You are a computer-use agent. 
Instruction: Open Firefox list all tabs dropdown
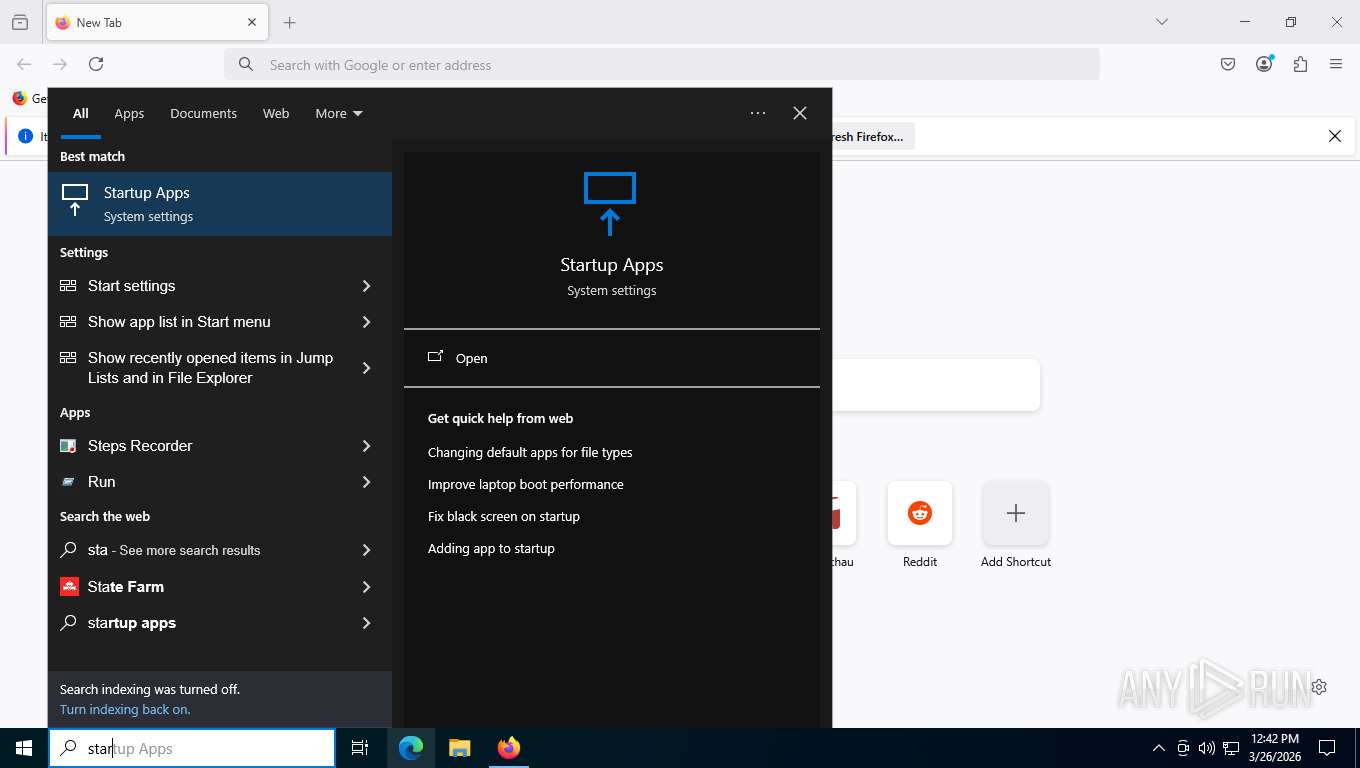[x=1162, y=22]
